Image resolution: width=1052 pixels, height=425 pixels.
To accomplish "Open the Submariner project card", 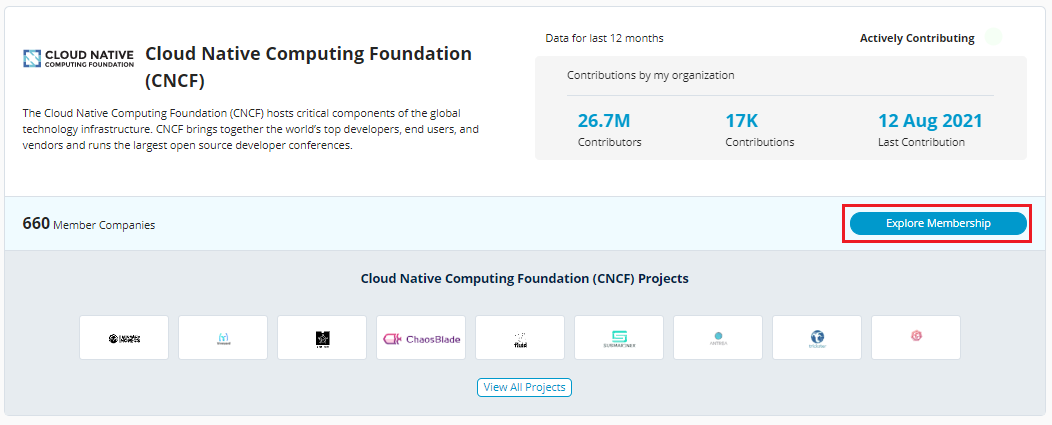I will (x=619, y=338).
